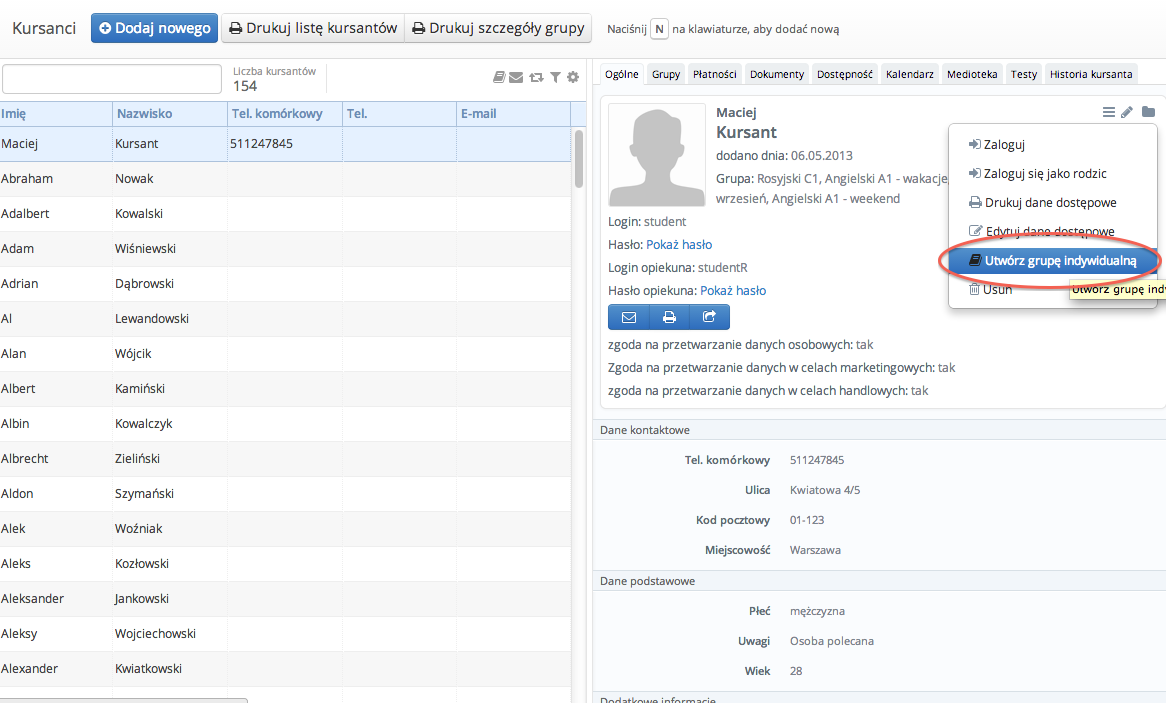Viewport: 1166px width, 703px height.
Task: Select 'Utwórz grupę indywidualną' menu entry
Action: 1051,260
